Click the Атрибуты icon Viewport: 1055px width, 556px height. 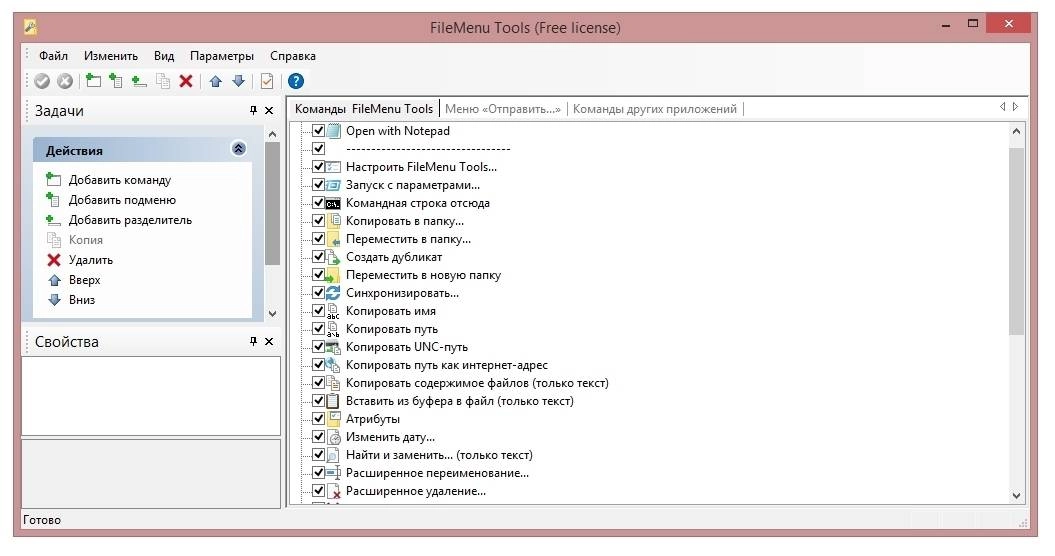334,419
